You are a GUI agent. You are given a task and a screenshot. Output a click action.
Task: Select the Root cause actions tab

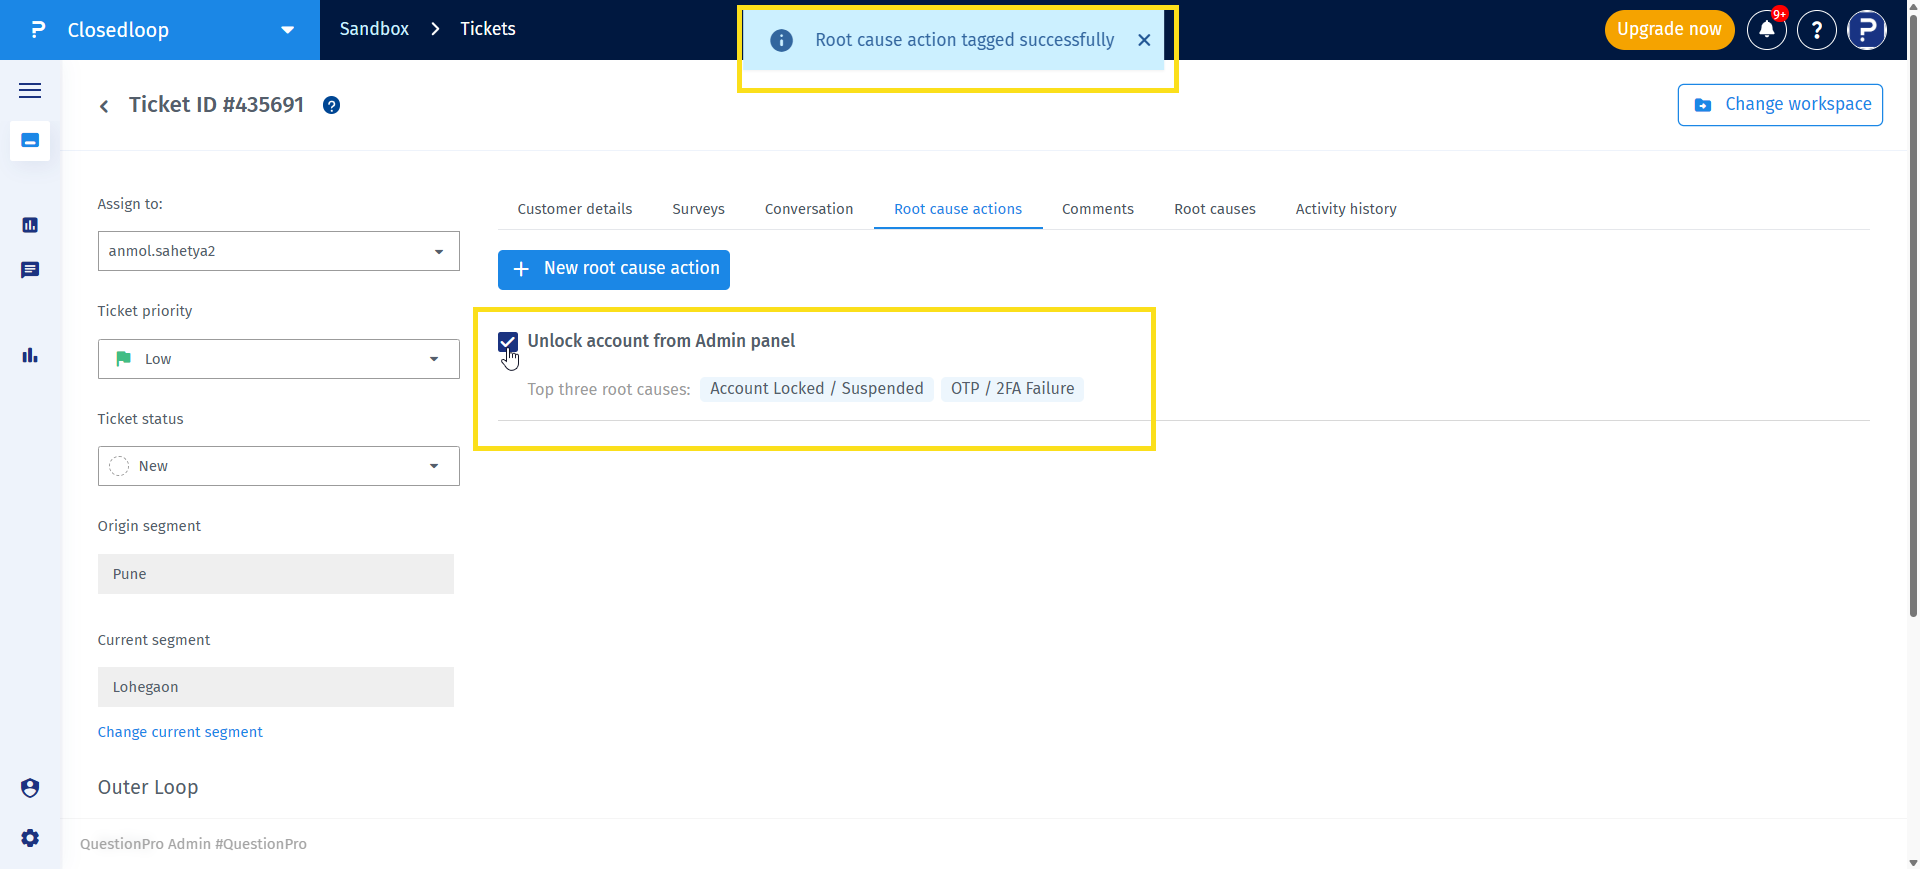[x=958, y=209]
